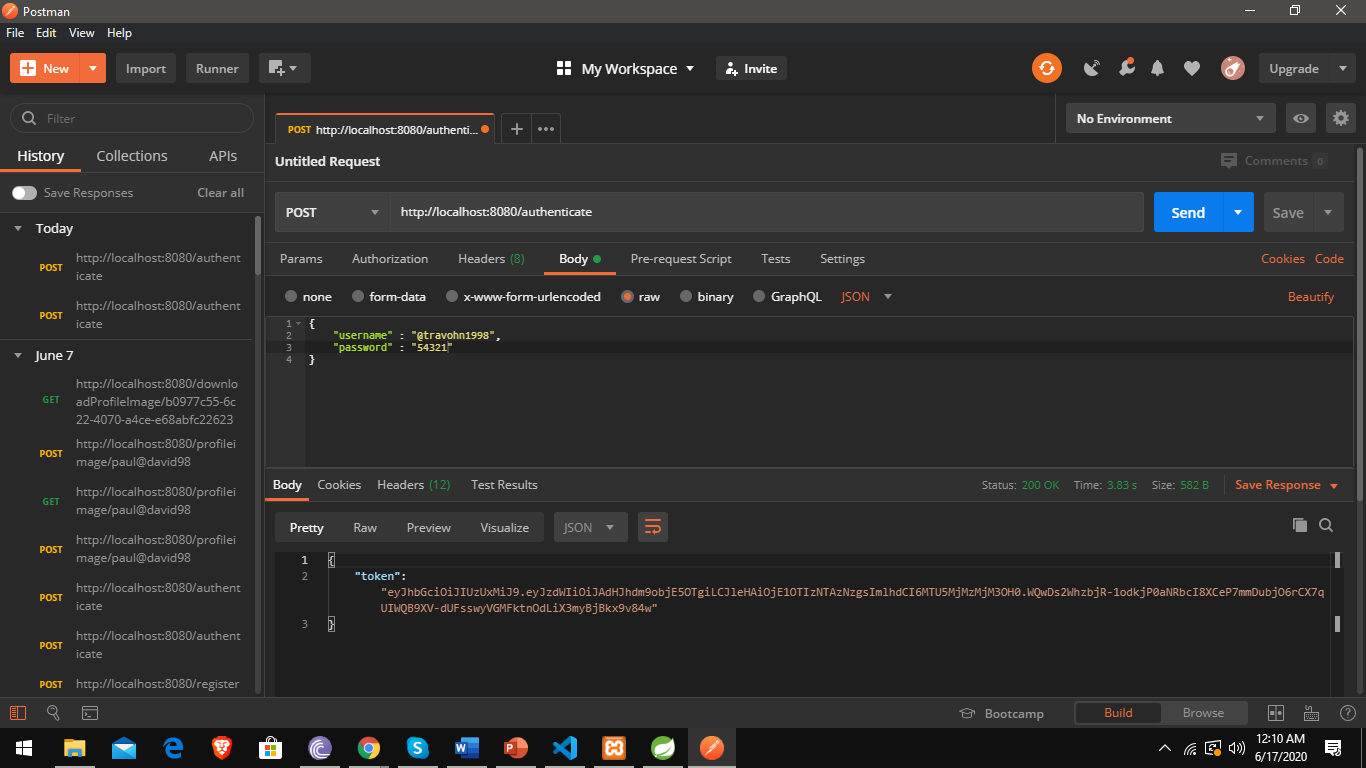Click the Import button

[146, 69]
